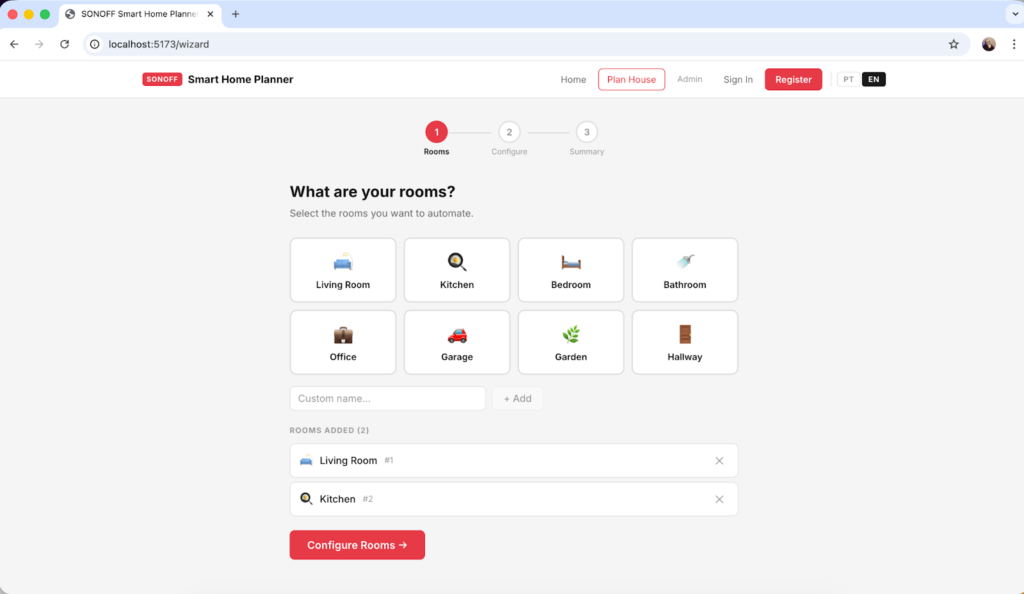Toggle the Living Room card selection

(343, 270)
